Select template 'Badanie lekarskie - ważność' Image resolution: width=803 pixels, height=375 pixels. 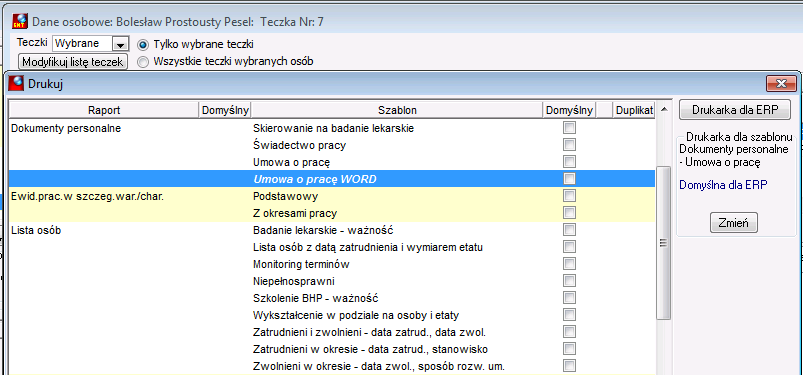tap(323, 230)
